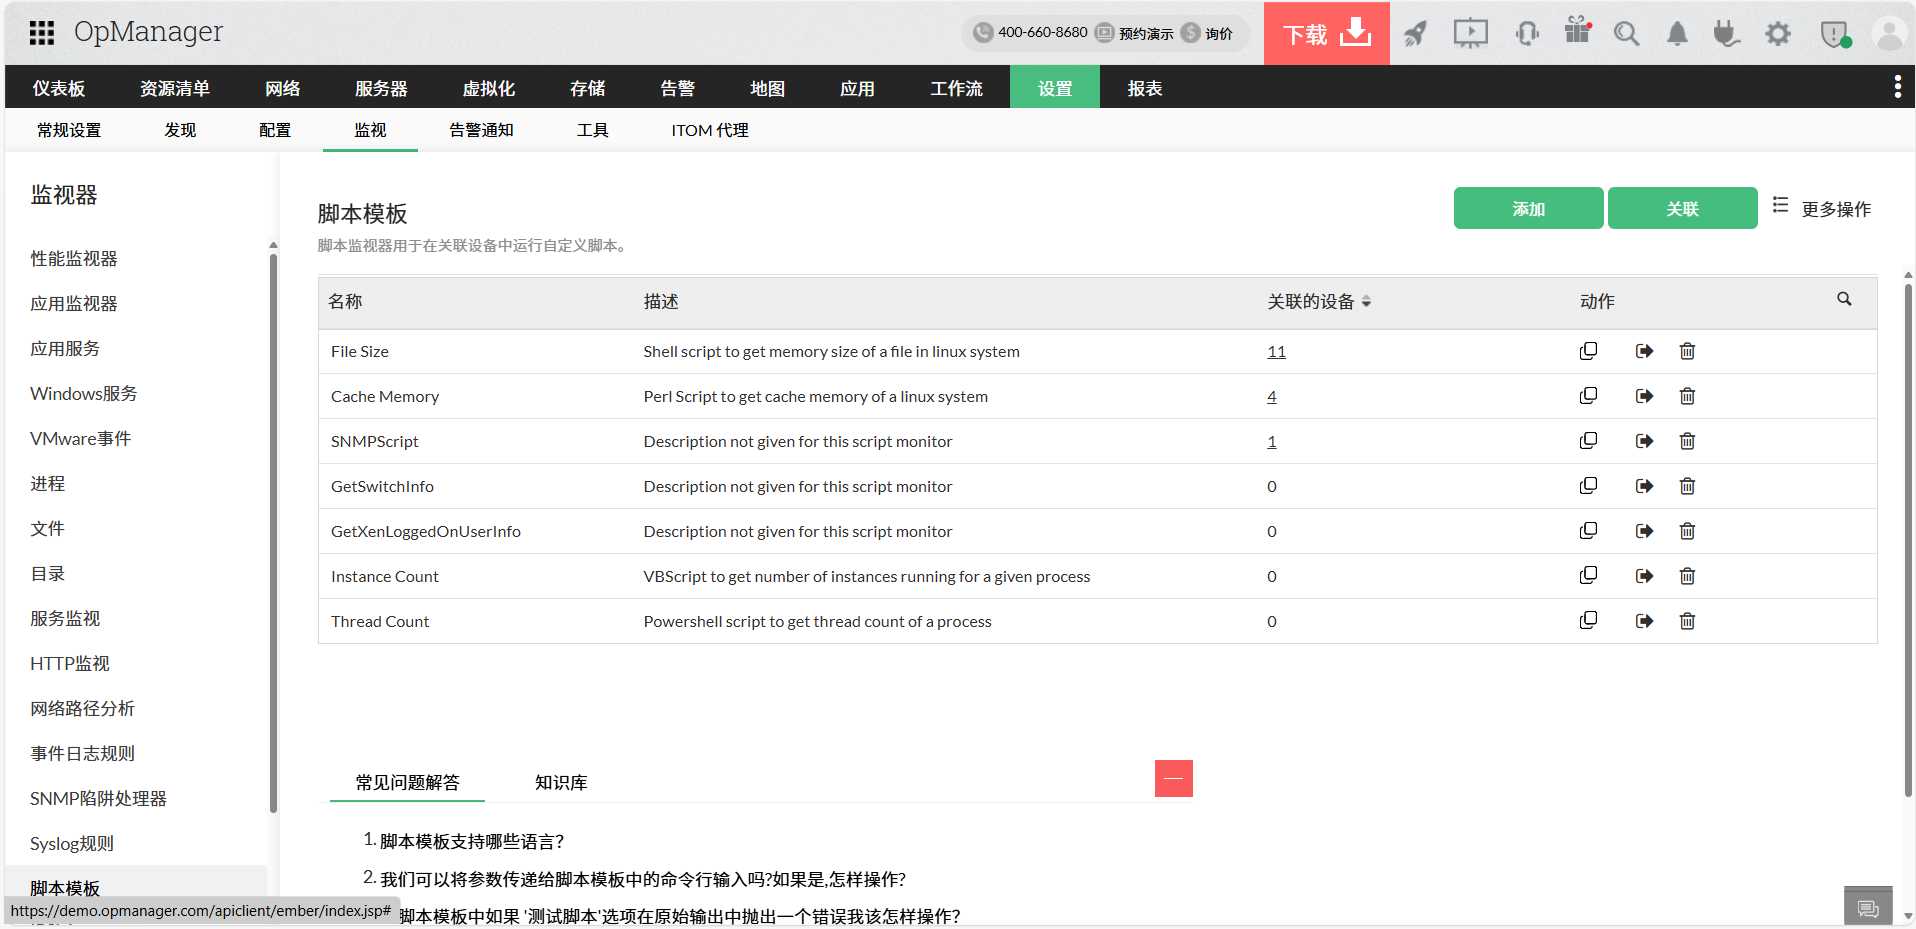Open the table search magnifier icon
The width and height of the screenshot is (1916, 929).
coord(1844,299)
